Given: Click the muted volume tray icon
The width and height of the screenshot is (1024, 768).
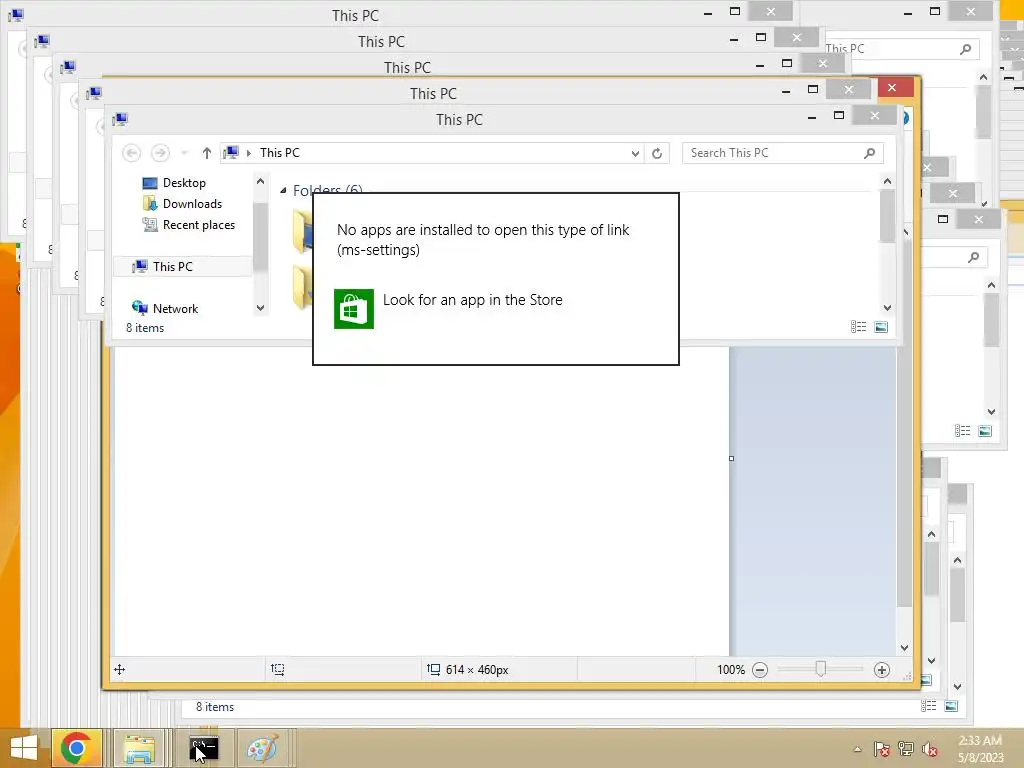Looking at the screenshot, I should coord(930,749).
